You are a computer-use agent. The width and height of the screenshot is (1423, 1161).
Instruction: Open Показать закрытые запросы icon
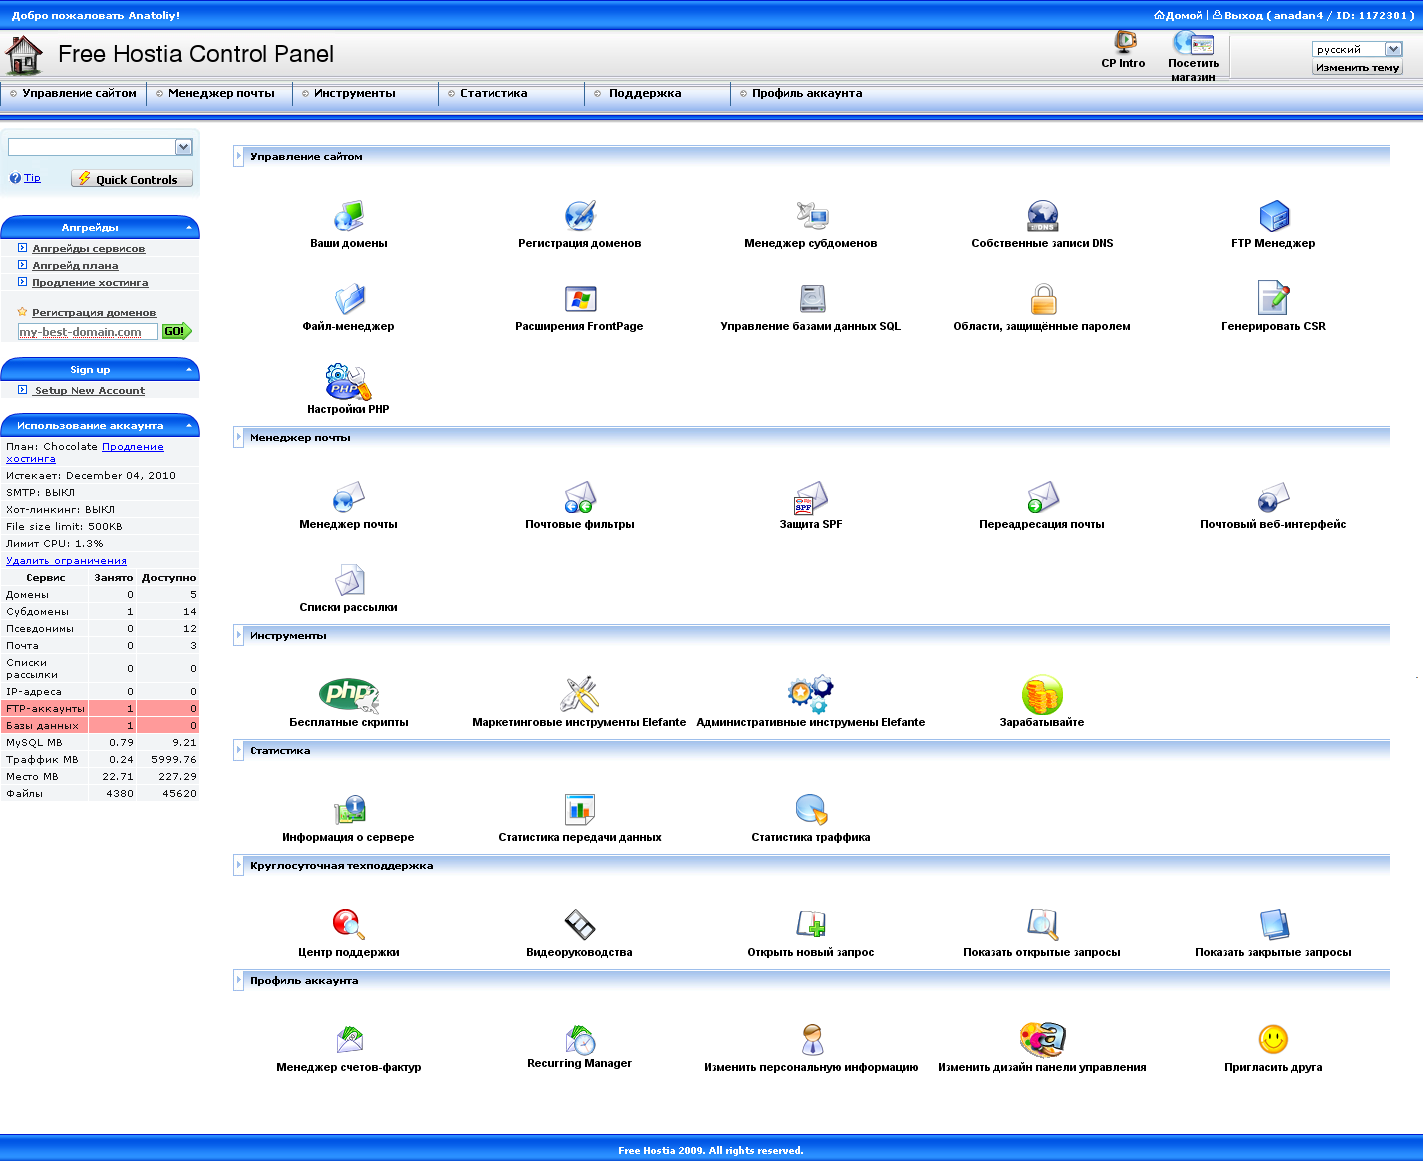1274,924
